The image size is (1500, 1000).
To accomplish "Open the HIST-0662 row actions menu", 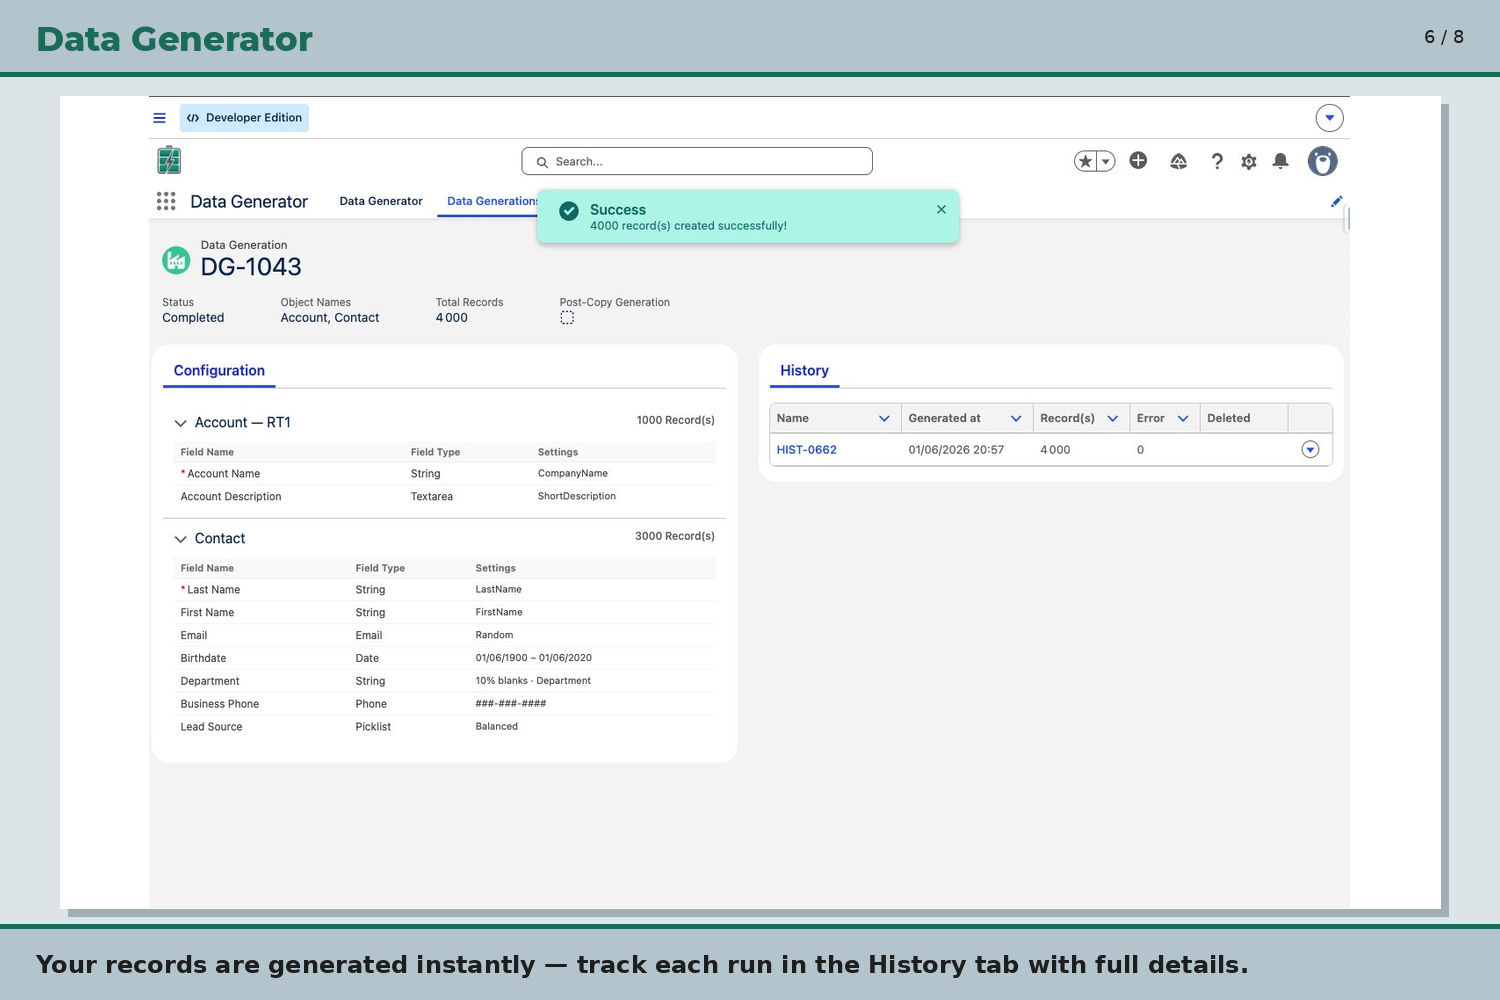I will pyautogui.click(x=1310, y=450).
